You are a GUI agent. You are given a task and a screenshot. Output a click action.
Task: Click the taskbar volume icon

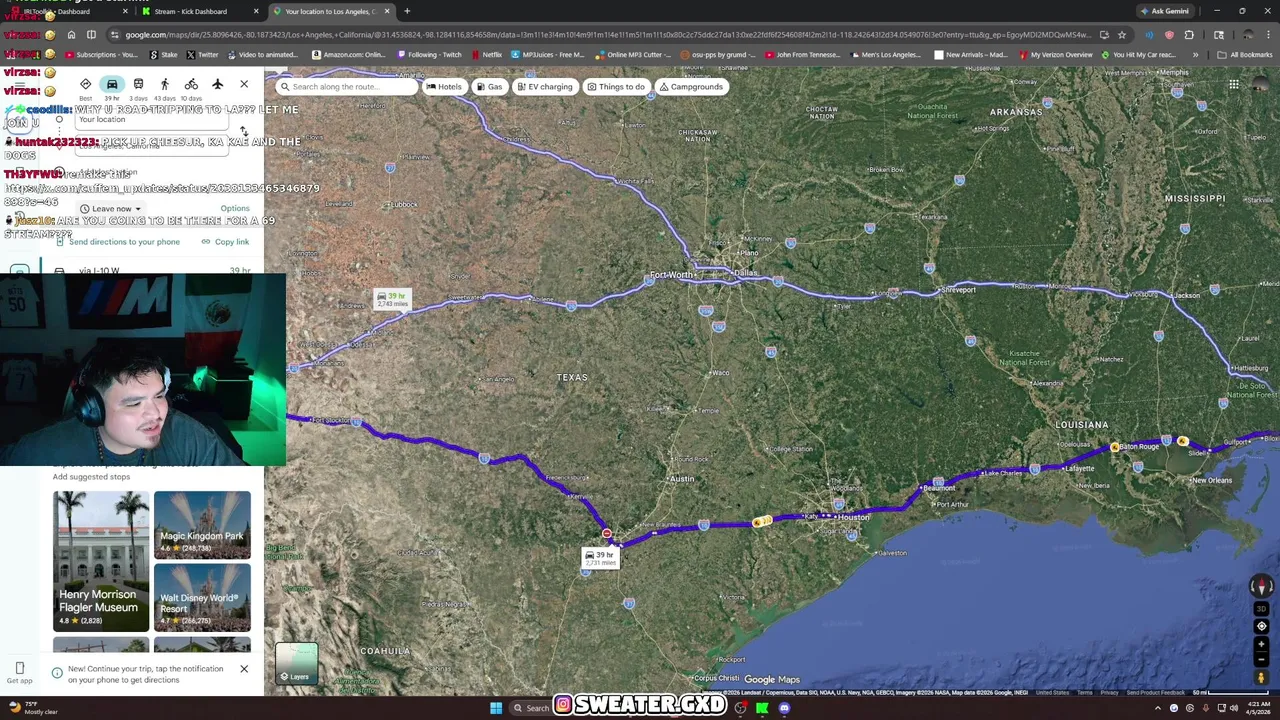[1233, 708]
